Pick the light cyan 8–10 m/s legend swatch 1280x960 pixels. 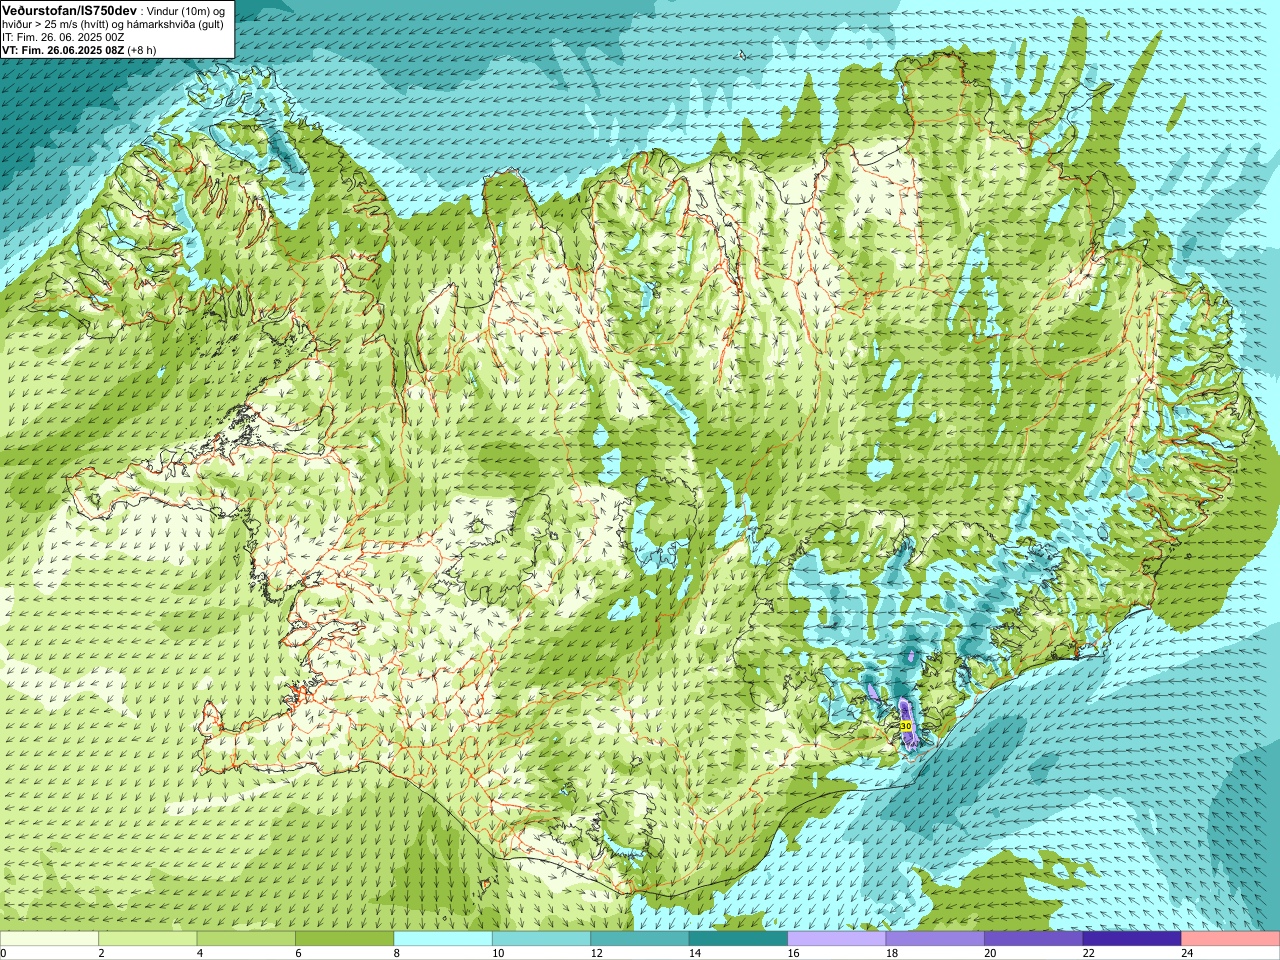443,939
